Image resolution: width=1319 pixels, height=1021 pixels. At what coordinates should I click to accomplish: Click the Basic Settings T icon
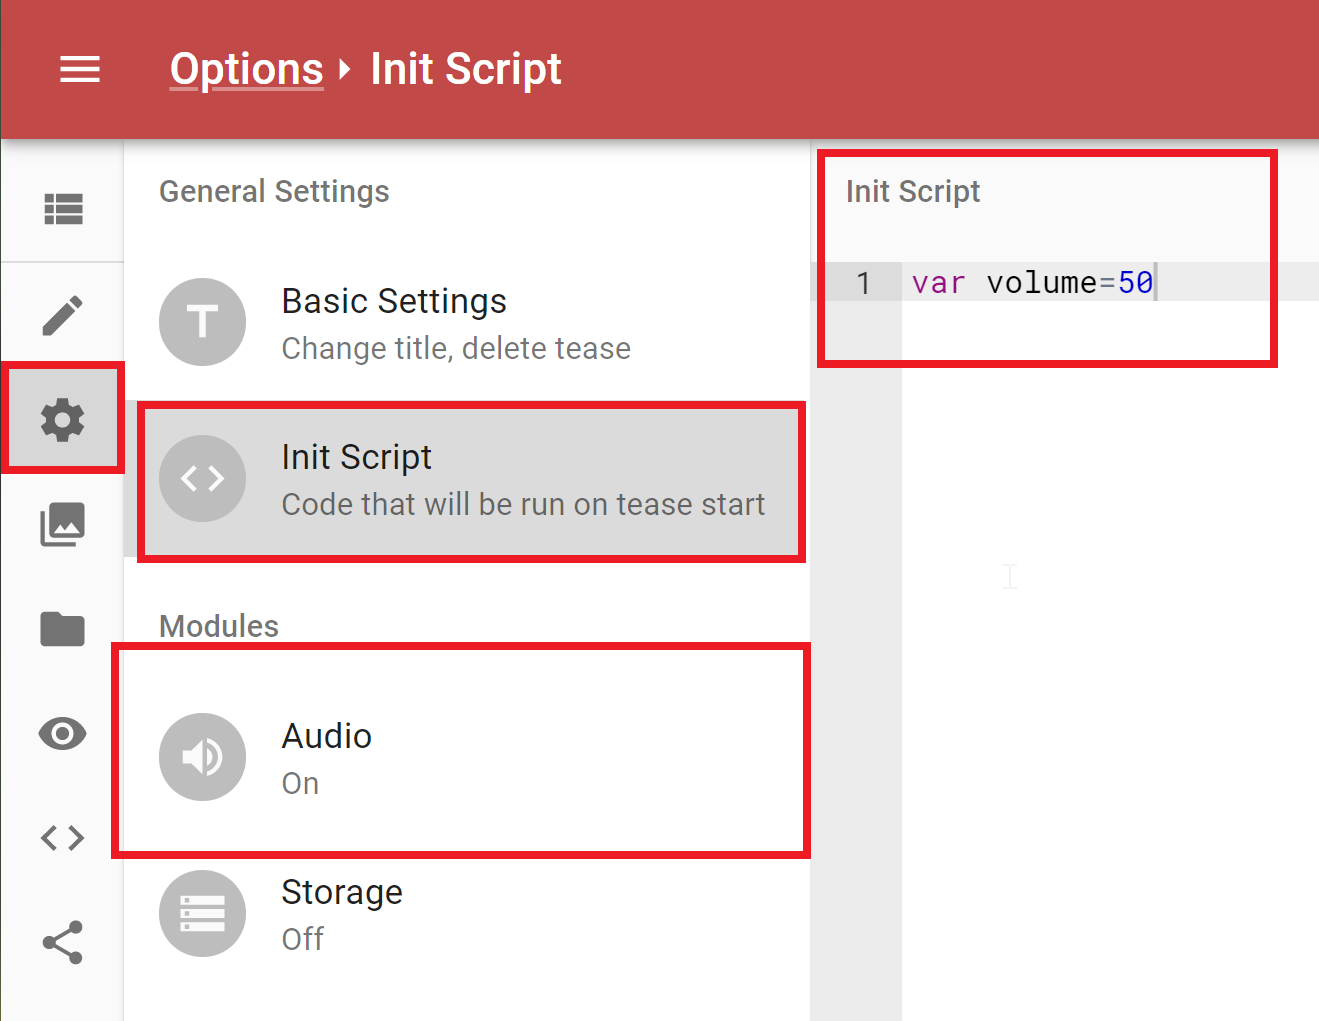coord(203,322)
